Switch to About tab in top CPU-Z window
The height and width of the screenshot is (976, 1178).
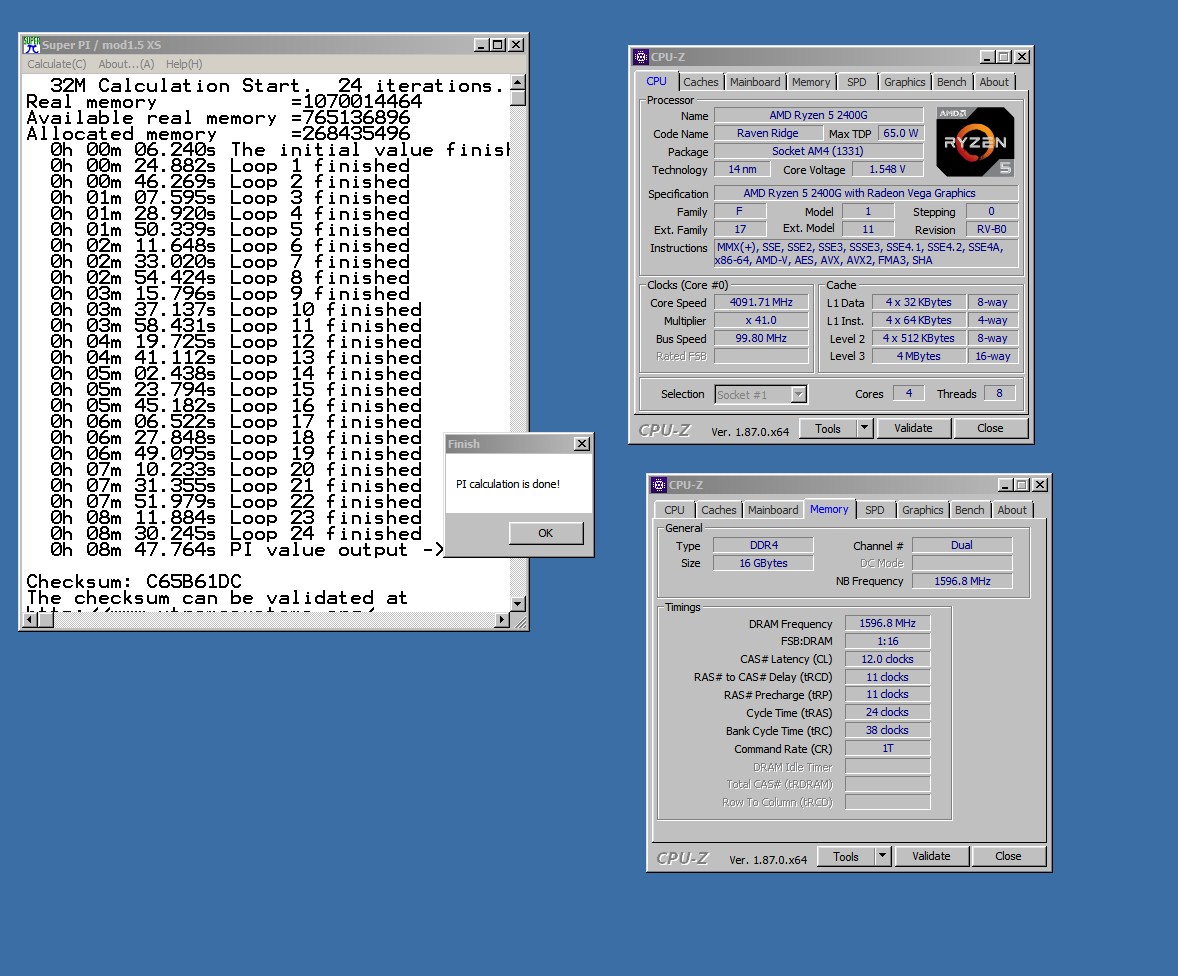click(x=994, y=83)
